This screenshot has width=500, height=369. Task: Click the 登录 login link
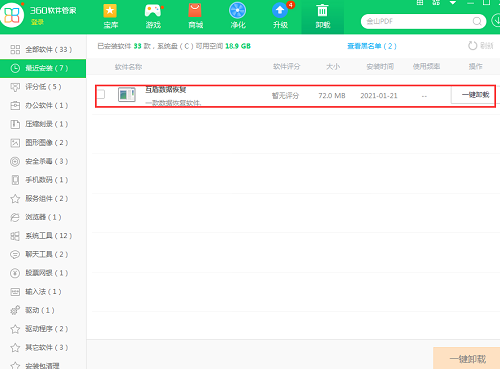pos(37,22)
